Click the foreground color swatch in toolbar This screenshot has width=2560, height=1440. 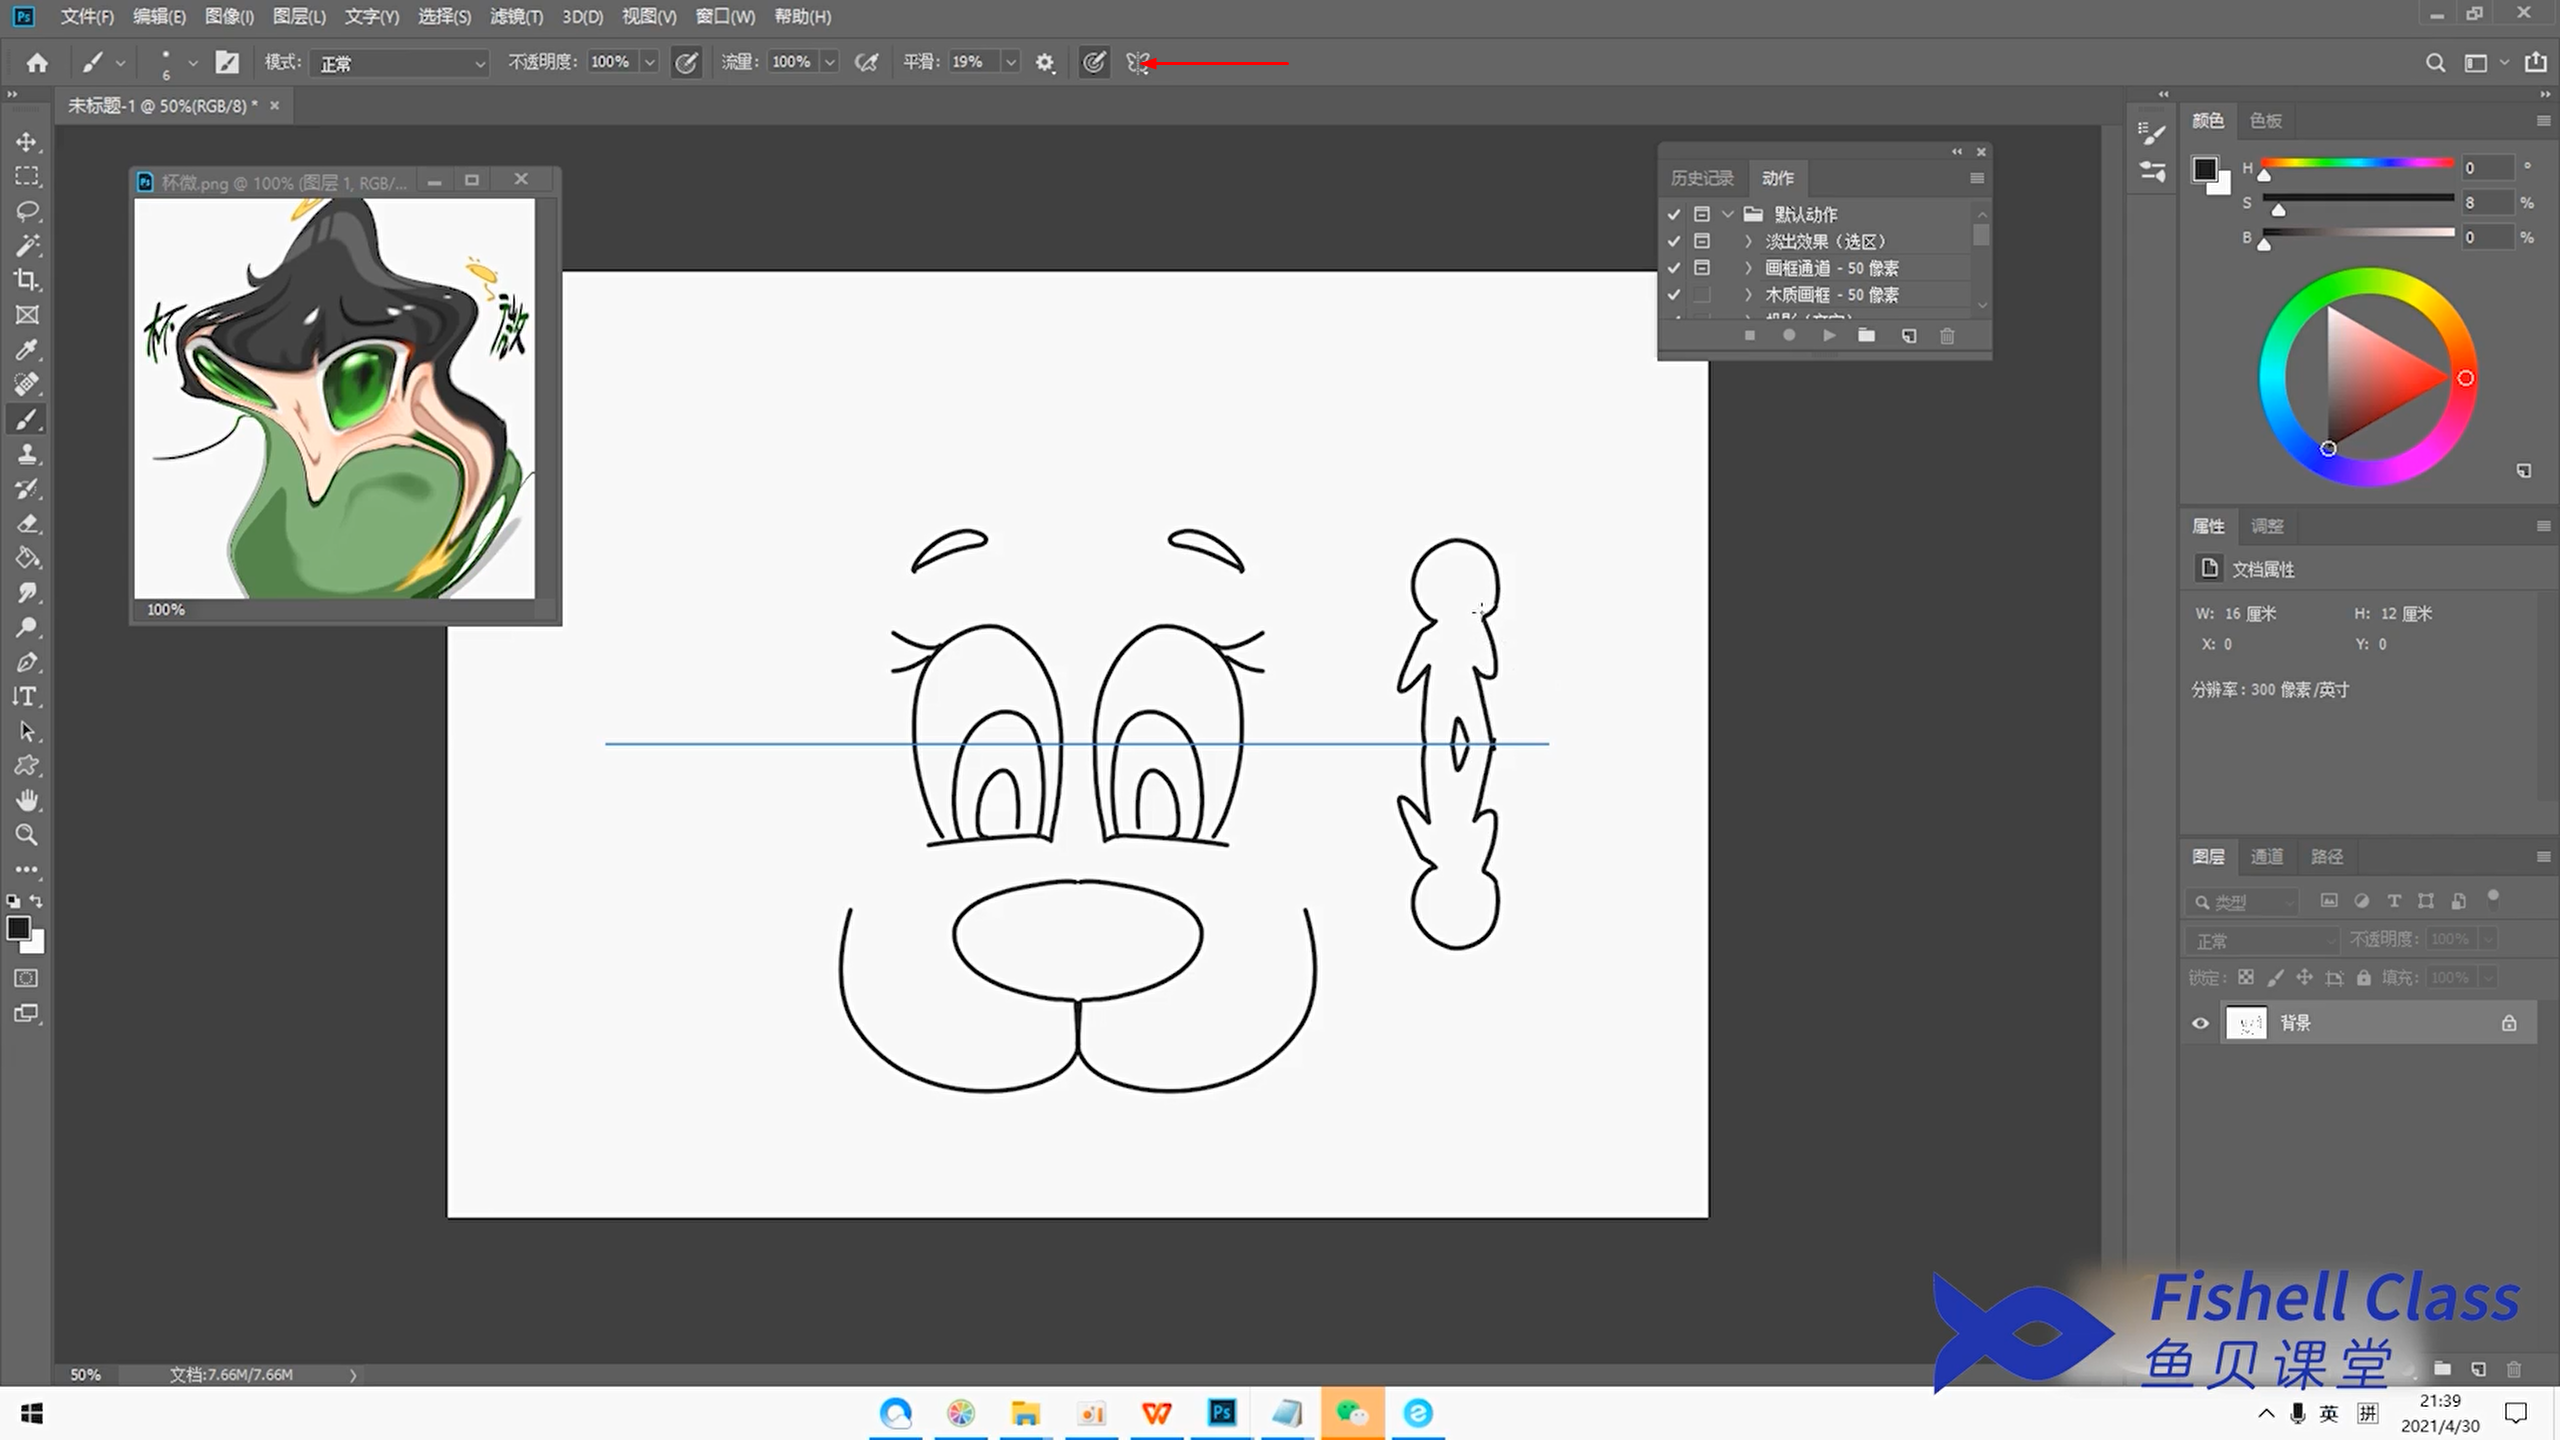(17, 929)
